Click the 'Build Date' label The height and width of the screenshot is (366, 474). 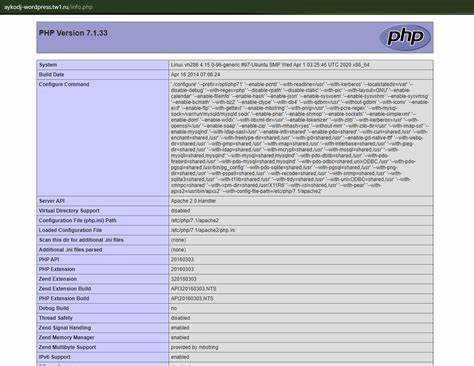[51, 75]
